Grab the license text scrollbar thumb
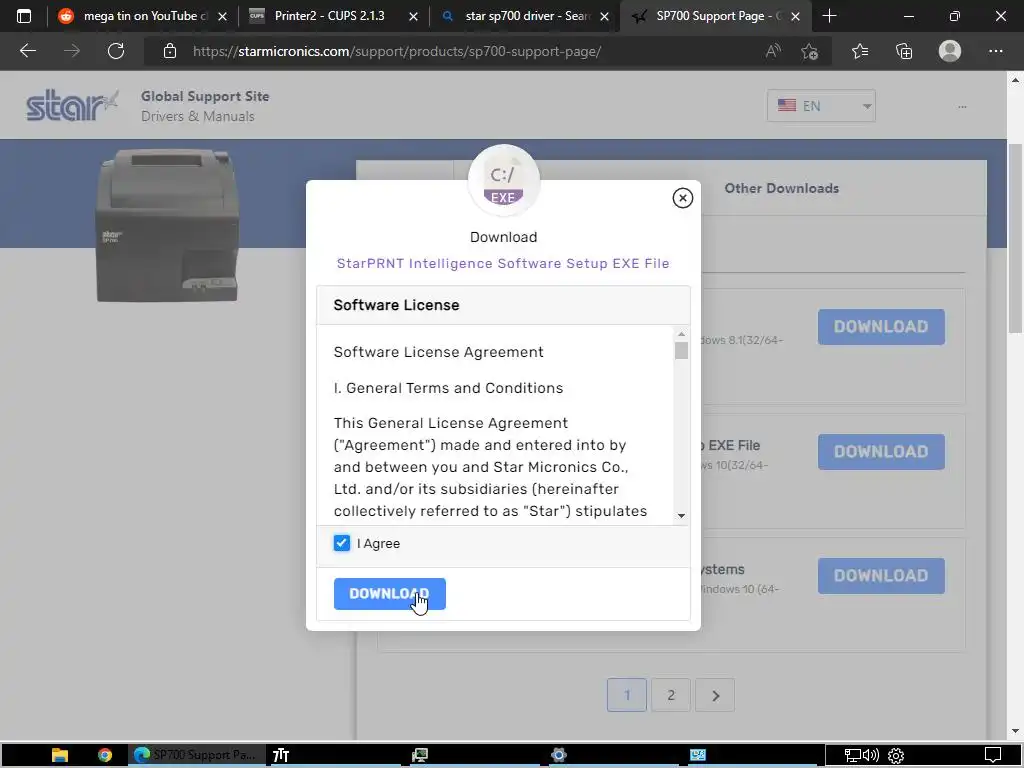 click(681, 351)
